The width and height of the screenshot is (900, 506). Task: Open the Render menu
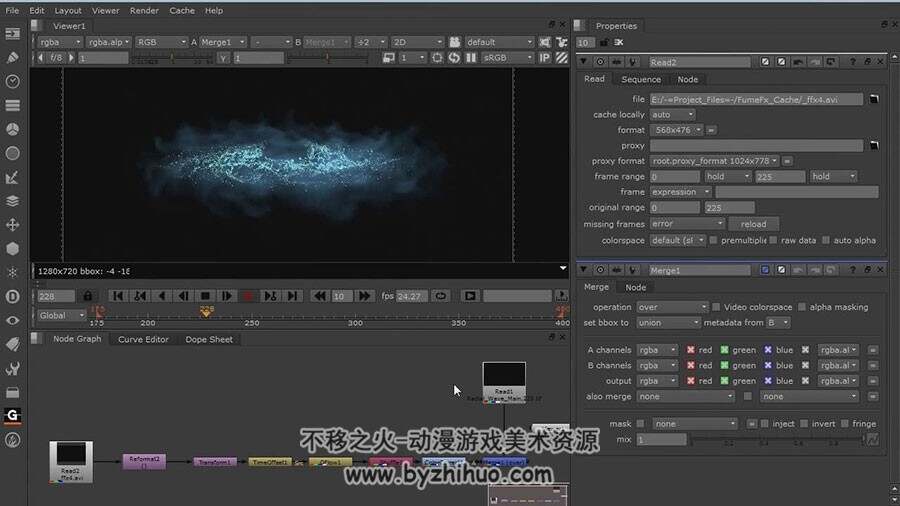(144, 10)
